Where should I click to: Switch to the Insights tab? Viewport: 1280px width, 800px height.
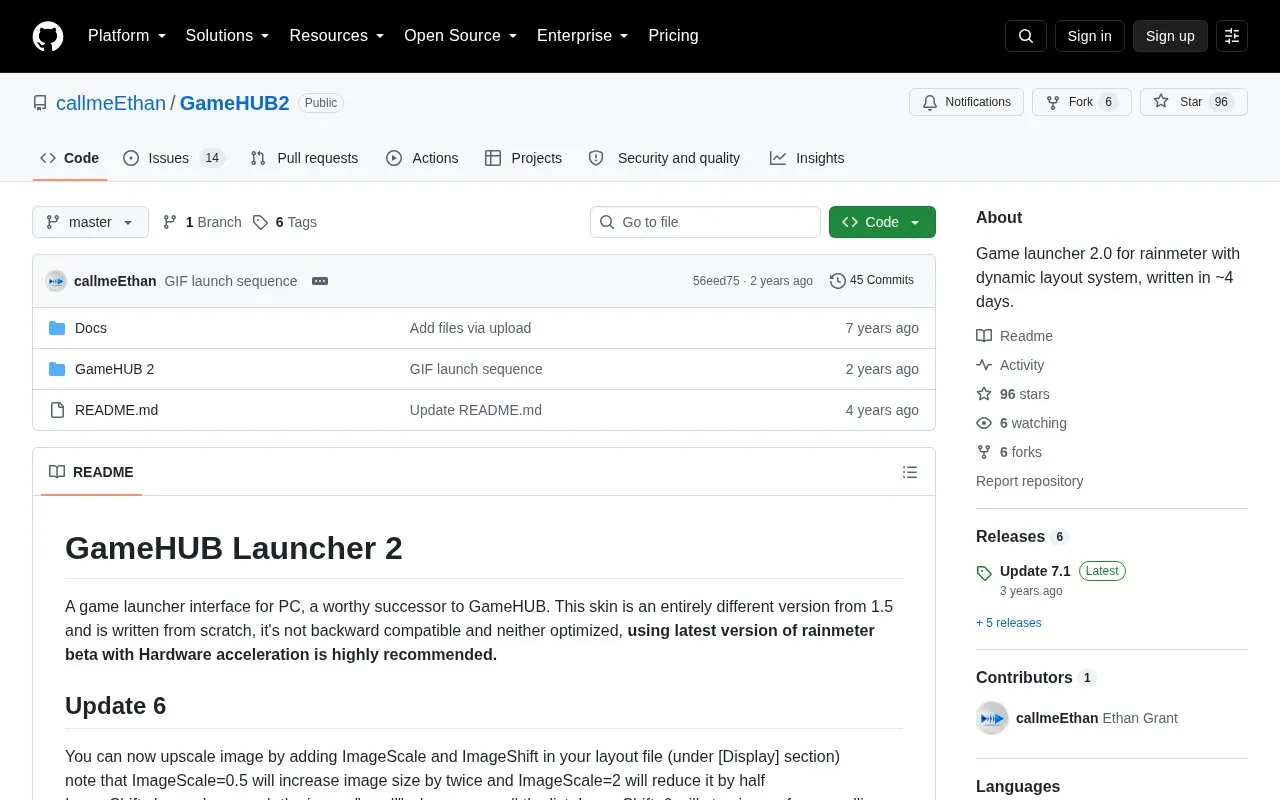[807, 158]
